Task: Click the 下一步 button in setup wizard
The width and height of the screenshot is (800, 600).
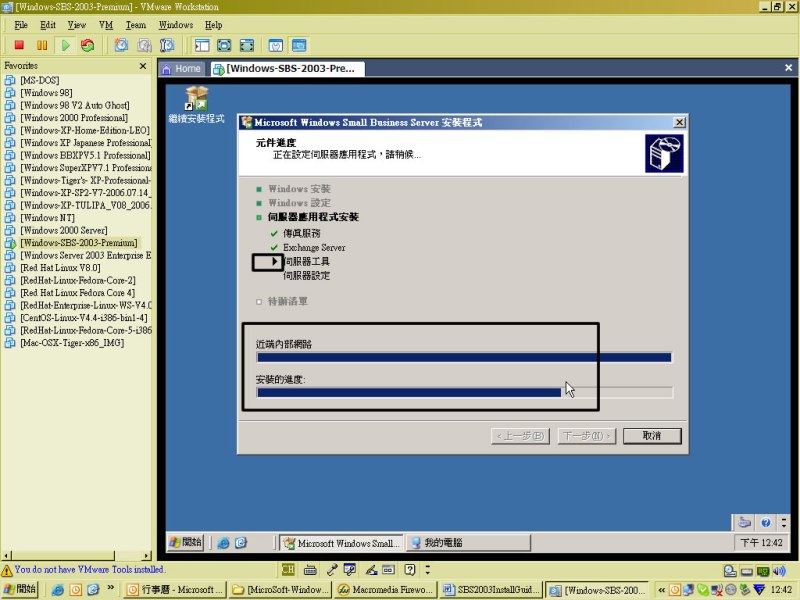Action: (587, 436)
